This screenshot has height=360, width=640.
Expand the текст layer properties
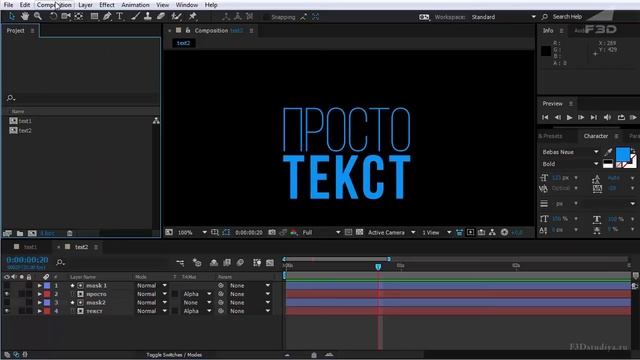point(40,311)
